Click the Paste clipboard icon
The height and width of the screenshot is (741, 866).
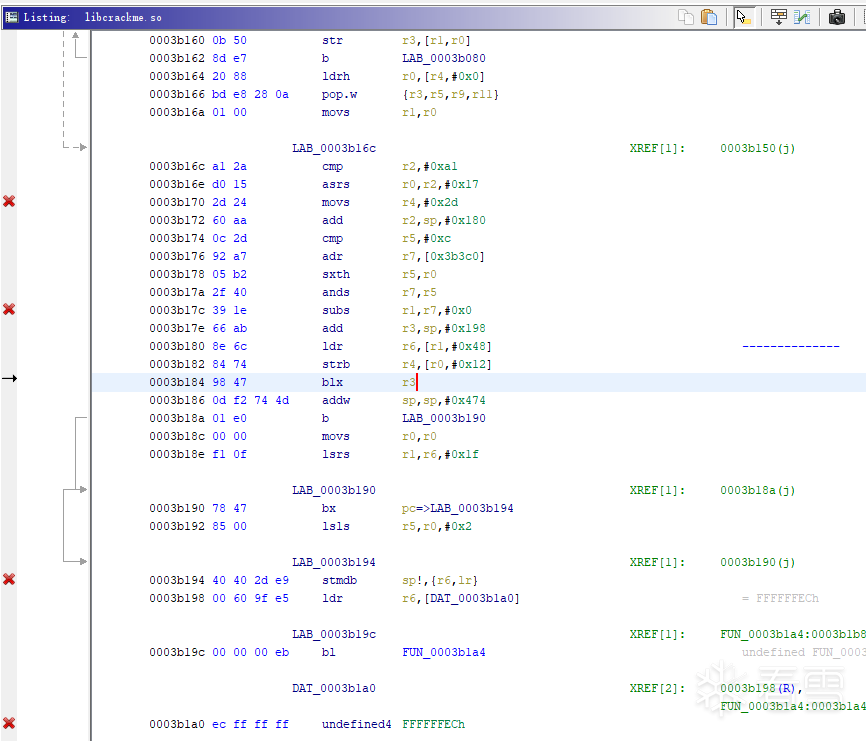[x=709, y=17]
